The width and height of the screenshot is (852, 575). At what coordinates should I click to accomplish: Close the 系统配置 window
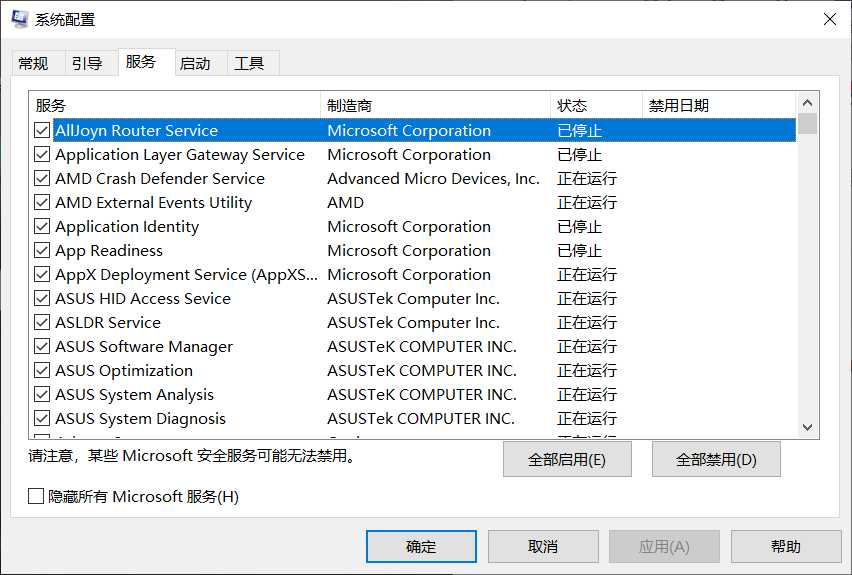[829, 20]
